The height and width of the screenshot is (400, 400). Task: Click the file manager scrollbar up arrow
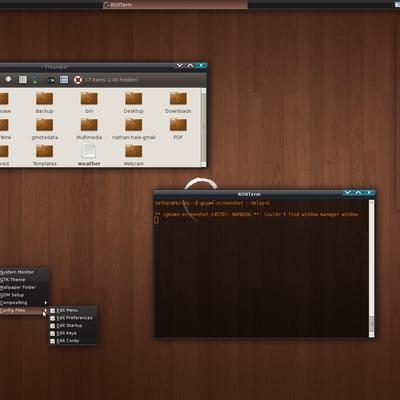(203, 91)
